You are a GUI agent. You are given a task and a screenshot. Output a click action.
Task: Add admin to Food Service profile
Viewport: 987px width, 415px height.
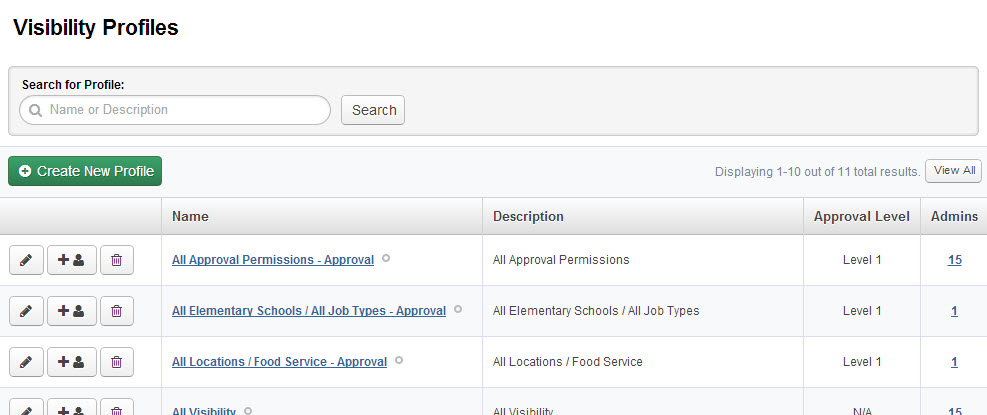[72, 362]
